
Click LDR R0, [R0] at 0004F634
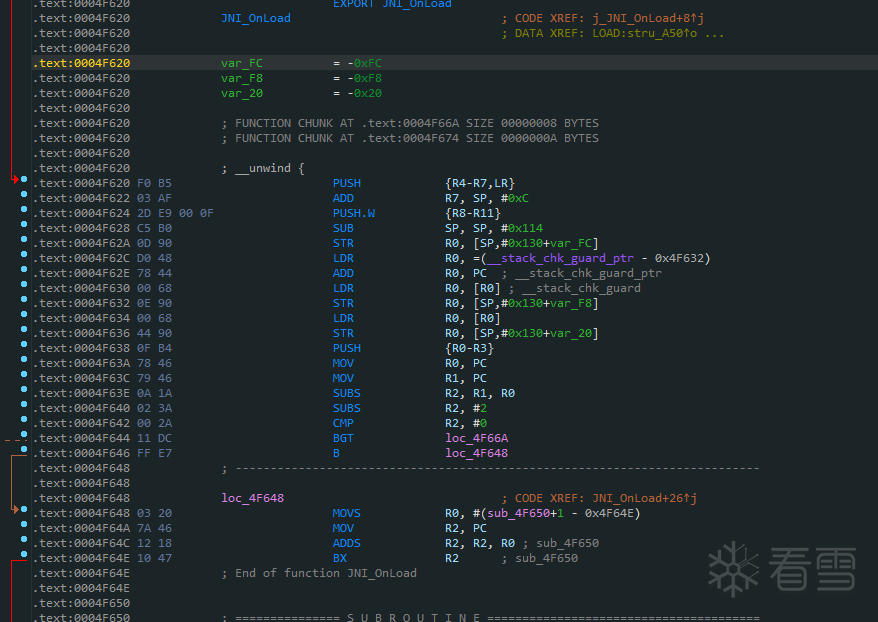point(417,319)
